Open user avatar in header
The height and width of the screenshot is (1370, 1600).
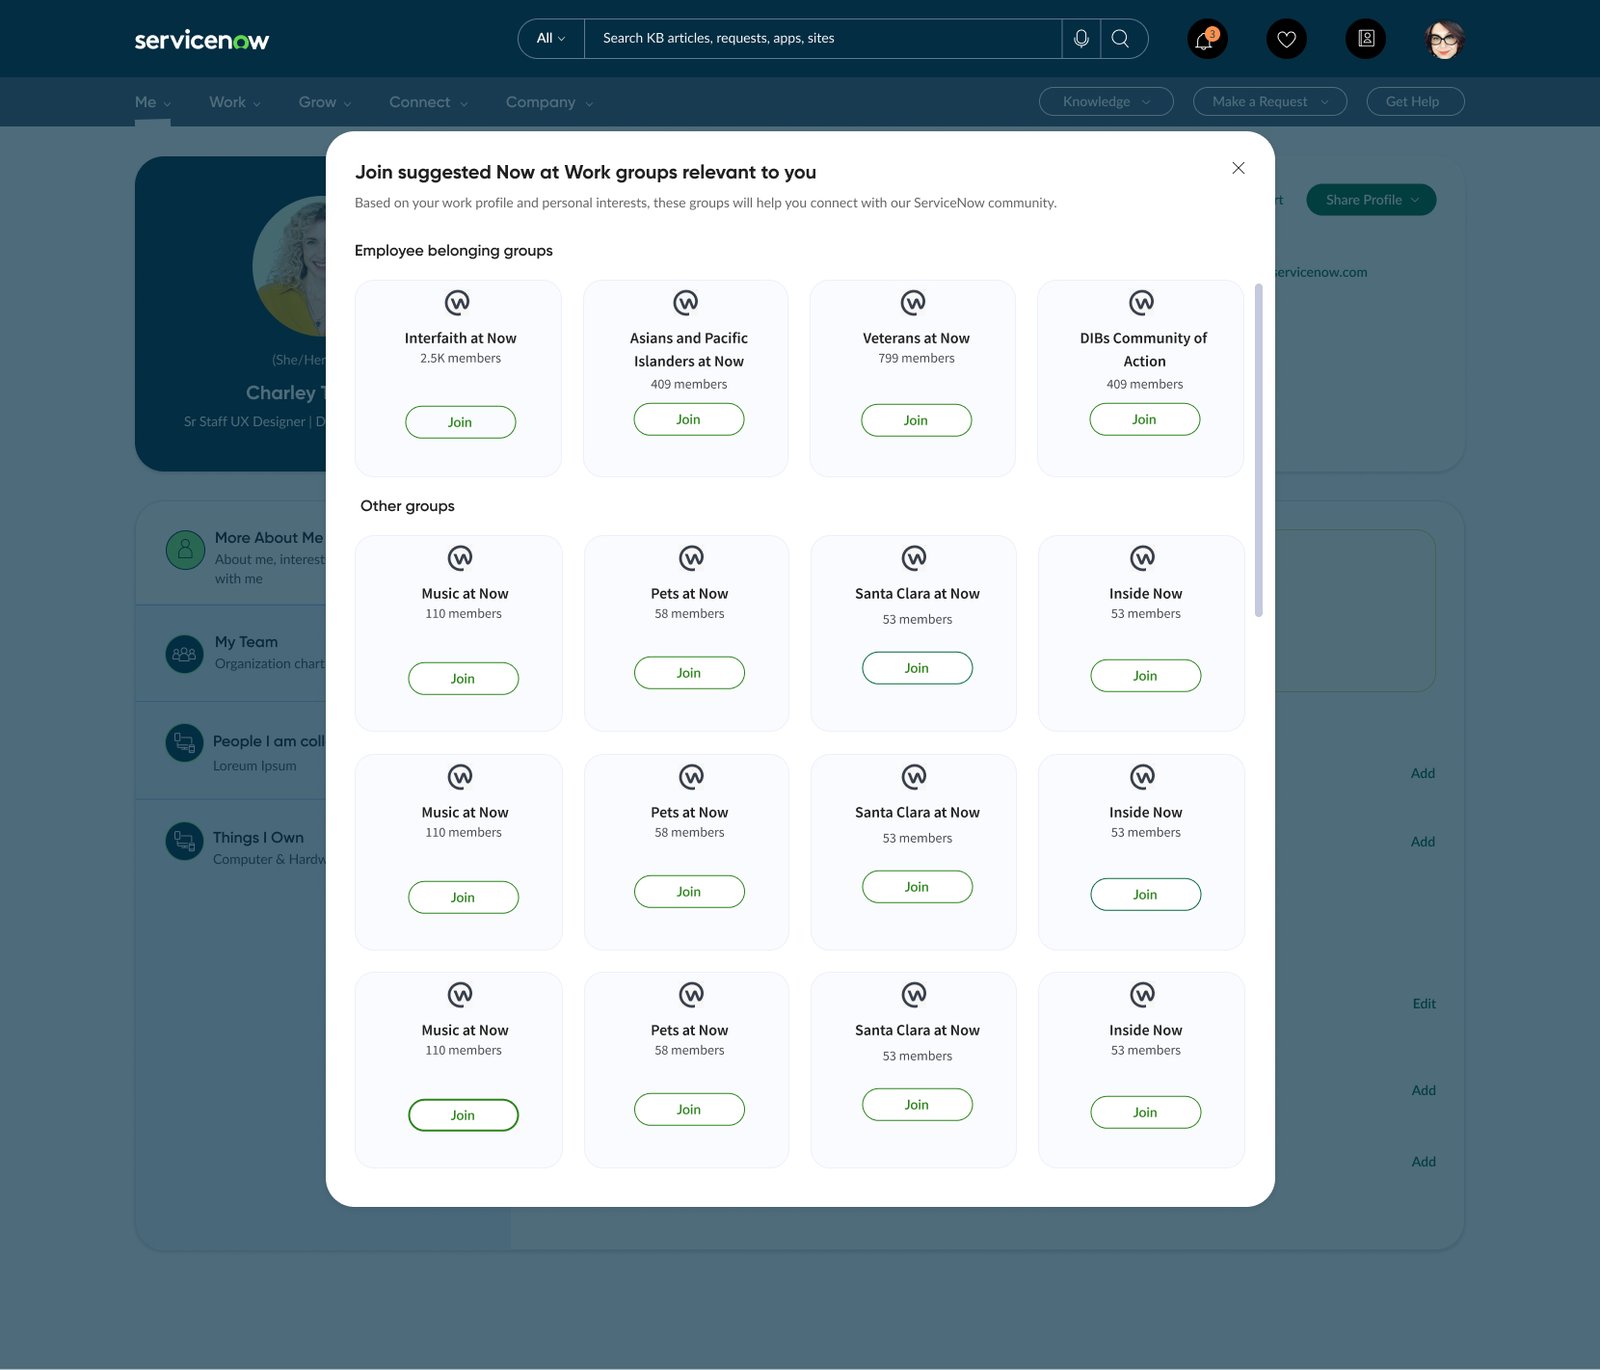[x=1444, y=39]
